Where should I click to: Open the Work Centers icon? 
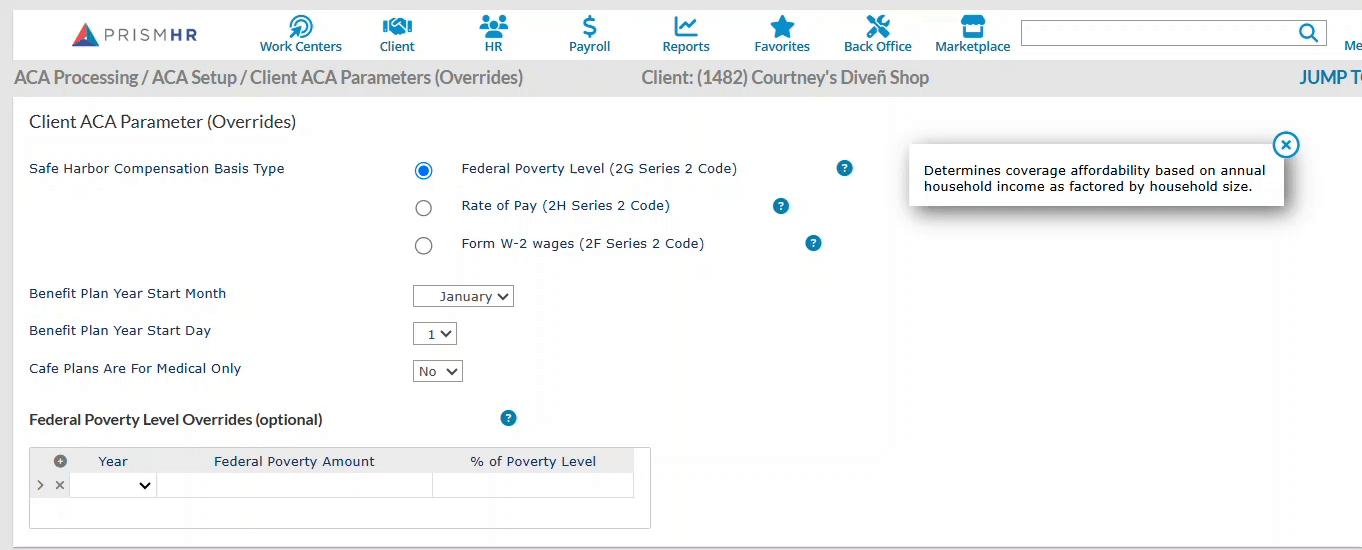(x=300, y=27)
